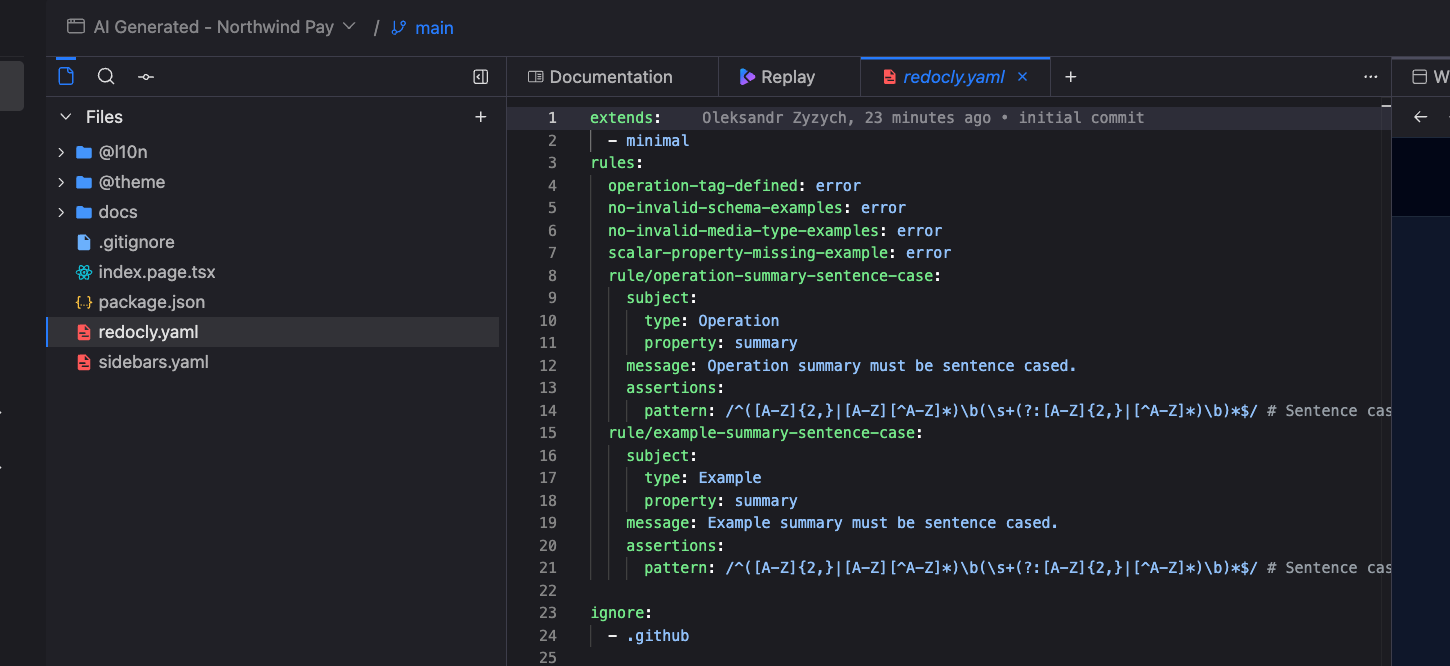1450x666 pixels.
Task: Collapse the Files section
Action: tap(66, 117)
